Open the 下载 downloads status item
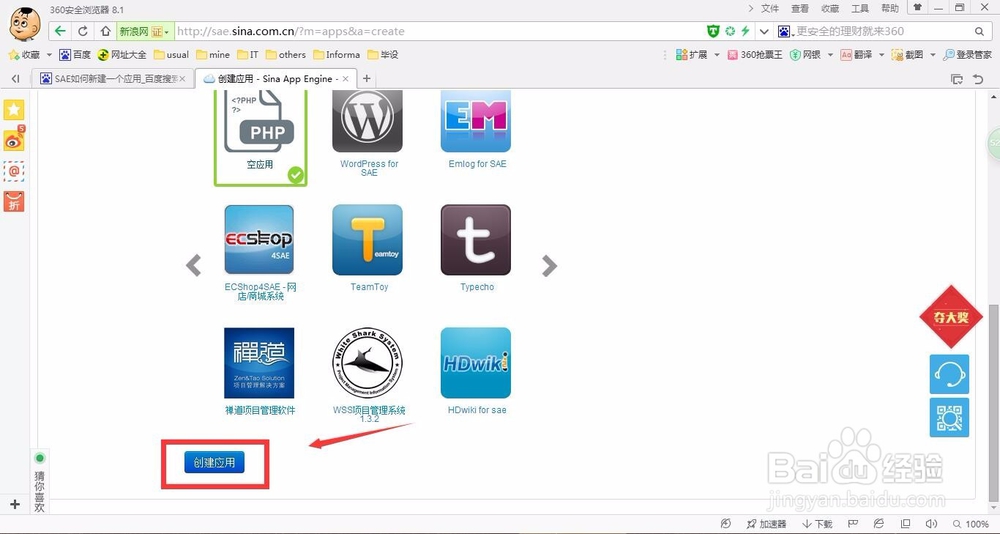This screenshot has height=534, width=1000. click(x=818, y=524)
